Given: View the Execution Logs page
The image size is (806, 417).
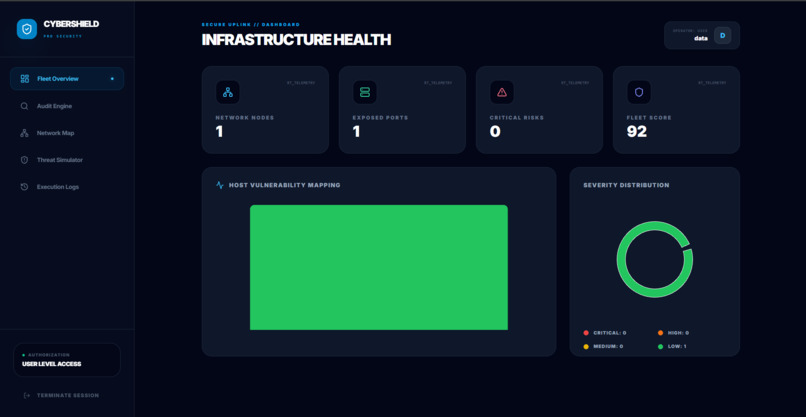Looking at the screenshot, I should (67, 187).
